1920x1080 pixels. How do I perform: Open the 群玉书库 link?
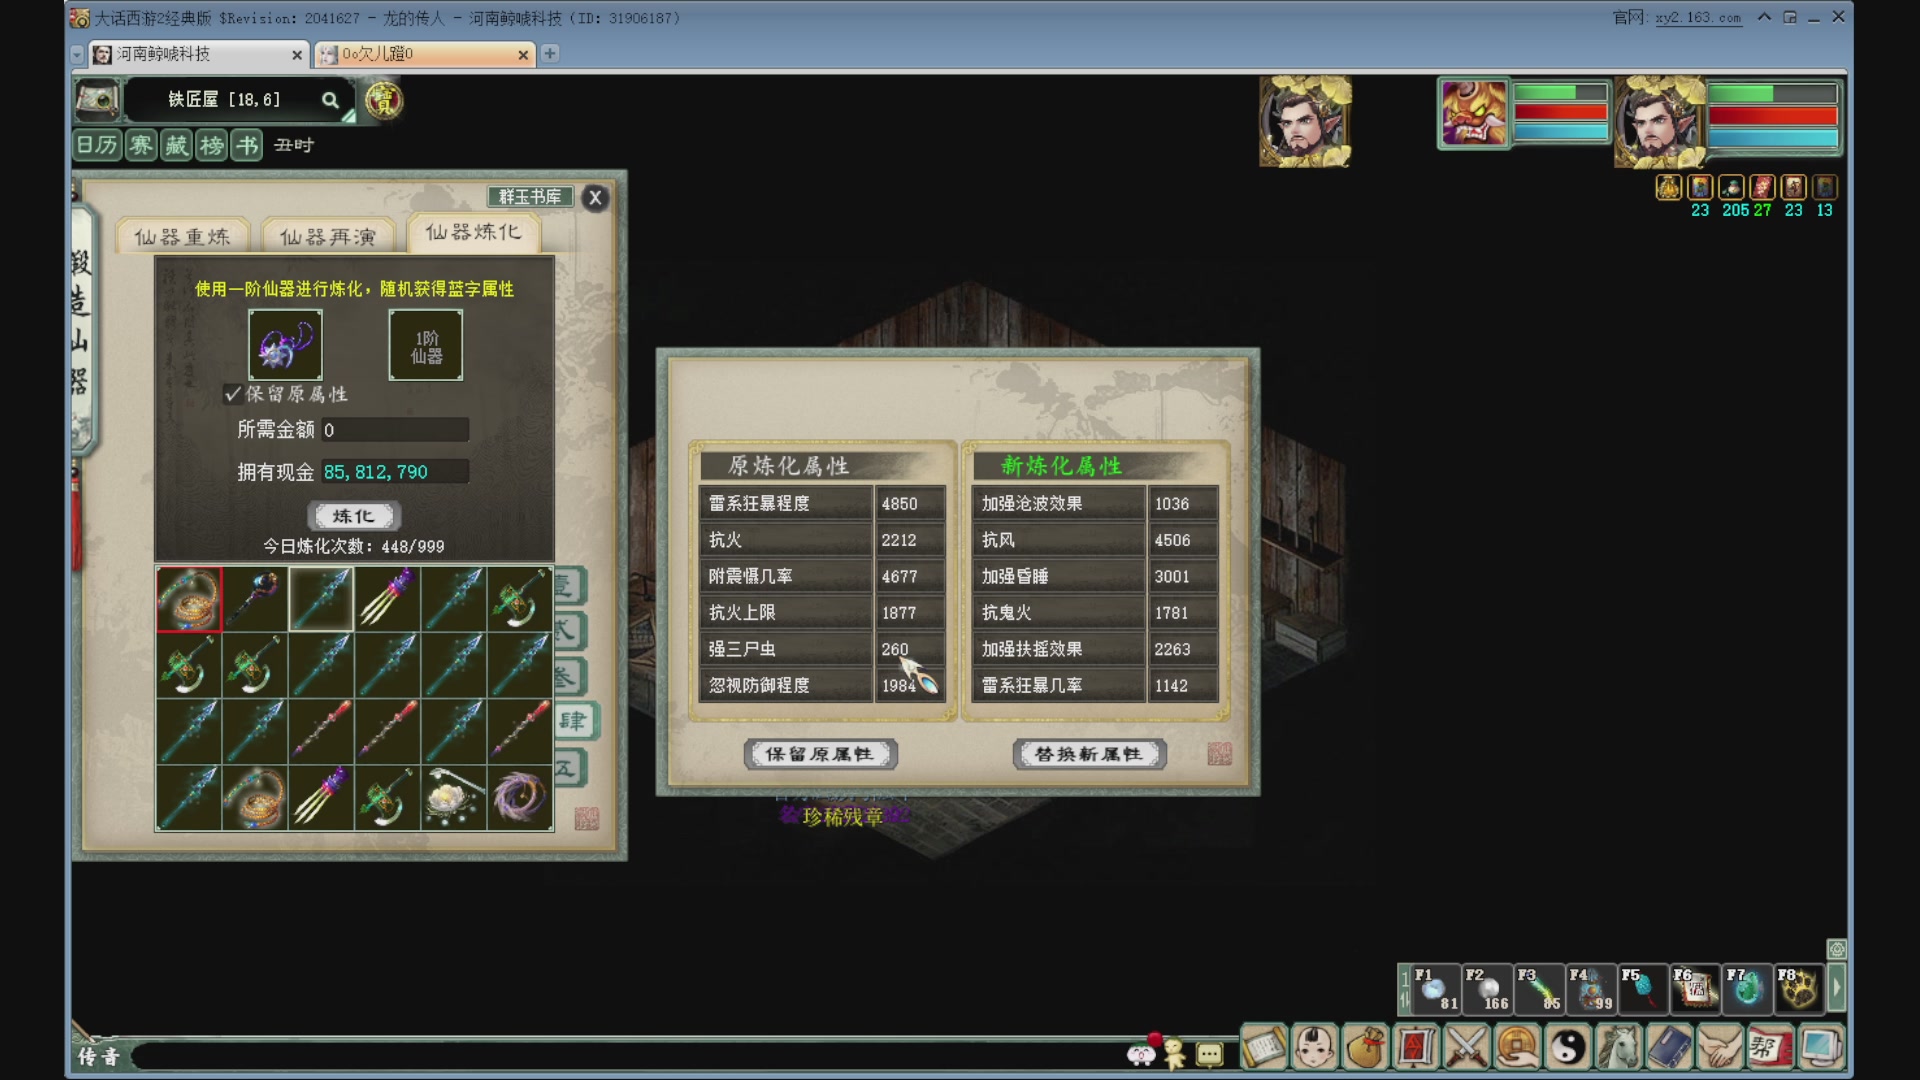(530, 197)
